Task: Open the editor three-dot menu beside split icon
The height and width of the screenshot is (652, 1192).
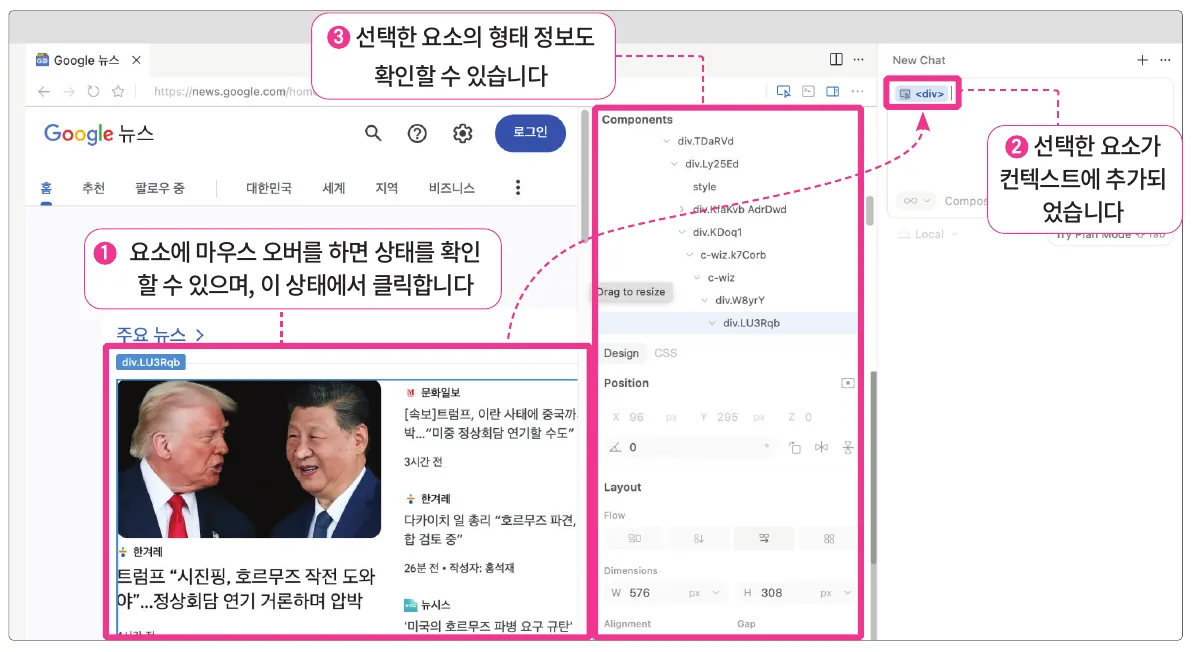Action: [859, 59]
